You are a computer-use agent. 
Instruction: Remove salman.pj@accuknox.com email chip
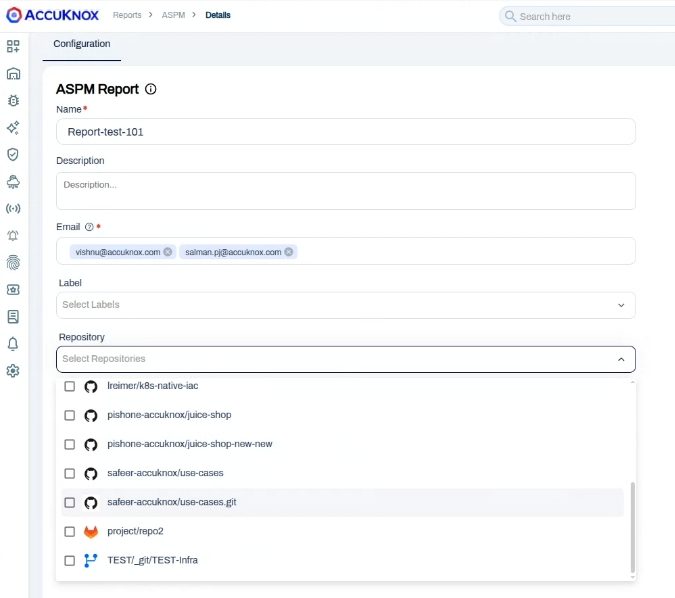pos(289,252)
